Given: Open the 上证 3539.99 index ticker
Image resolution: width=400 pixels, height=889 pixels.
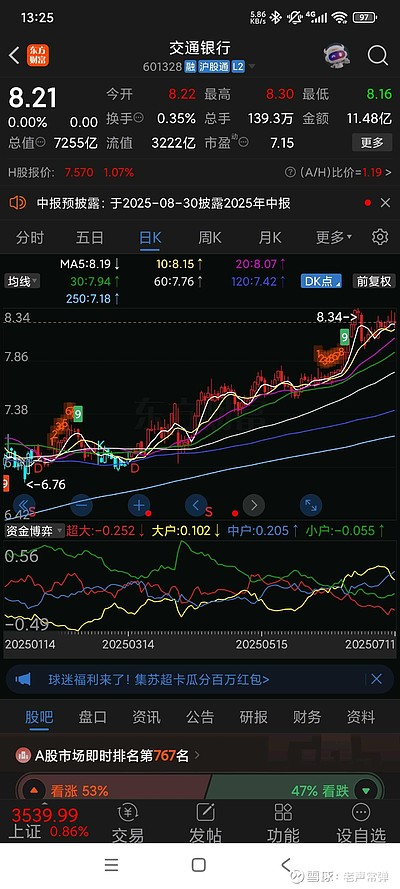Looking at the screenshot, I should point(49,823).
